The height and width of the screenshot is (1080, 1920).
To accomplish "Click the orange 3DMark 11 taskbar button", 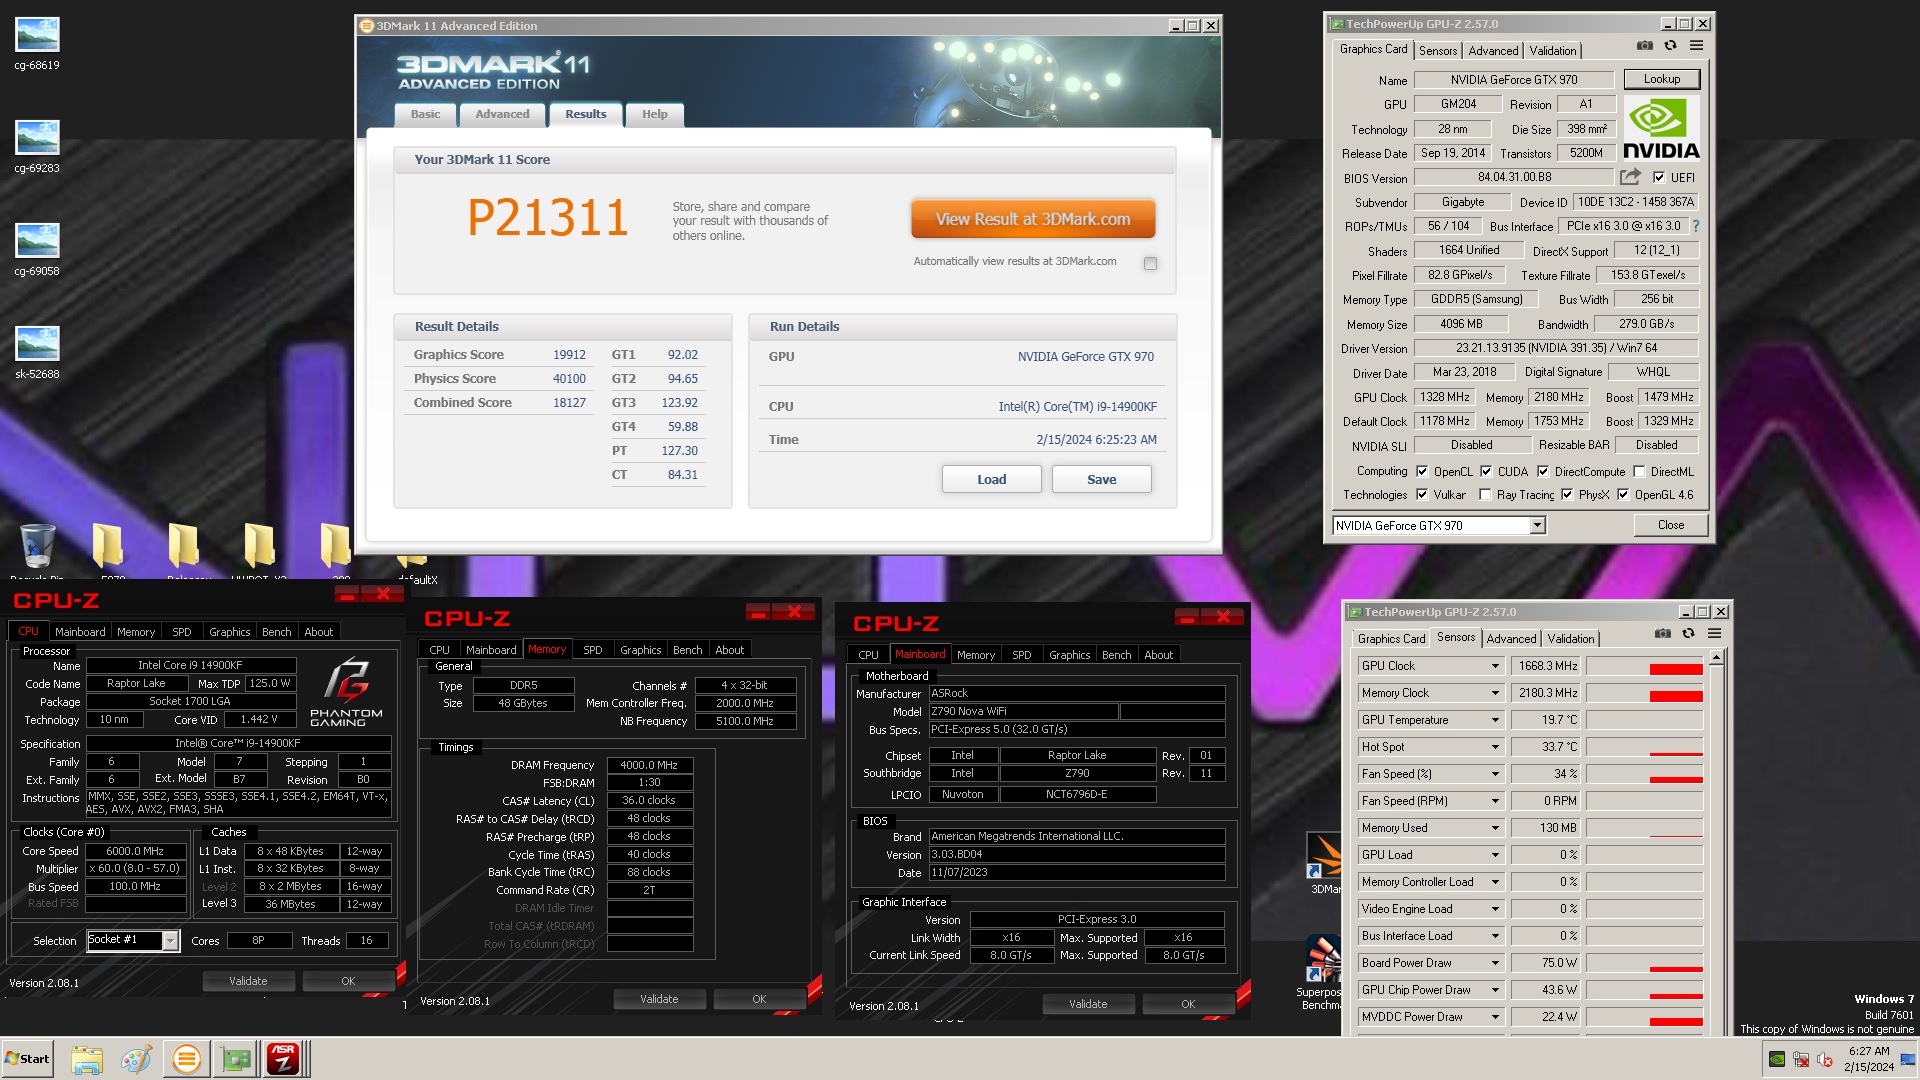I will [186, 1059].
